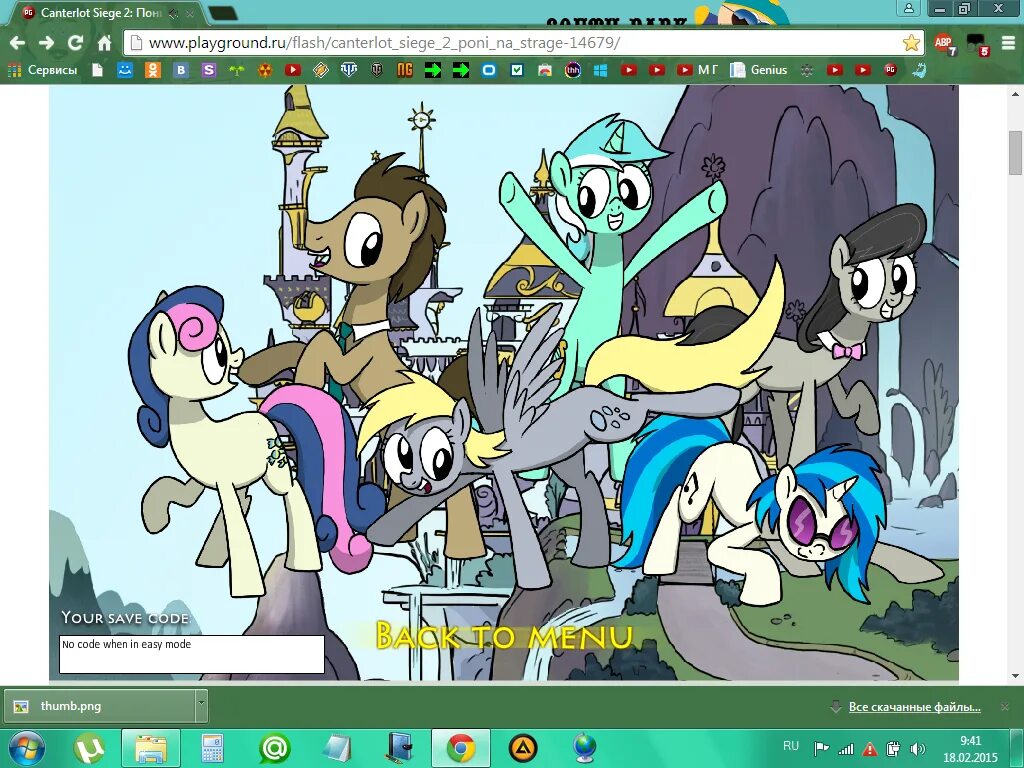Select the Canterlot Siege 2 tab

[x=106, y=13]
